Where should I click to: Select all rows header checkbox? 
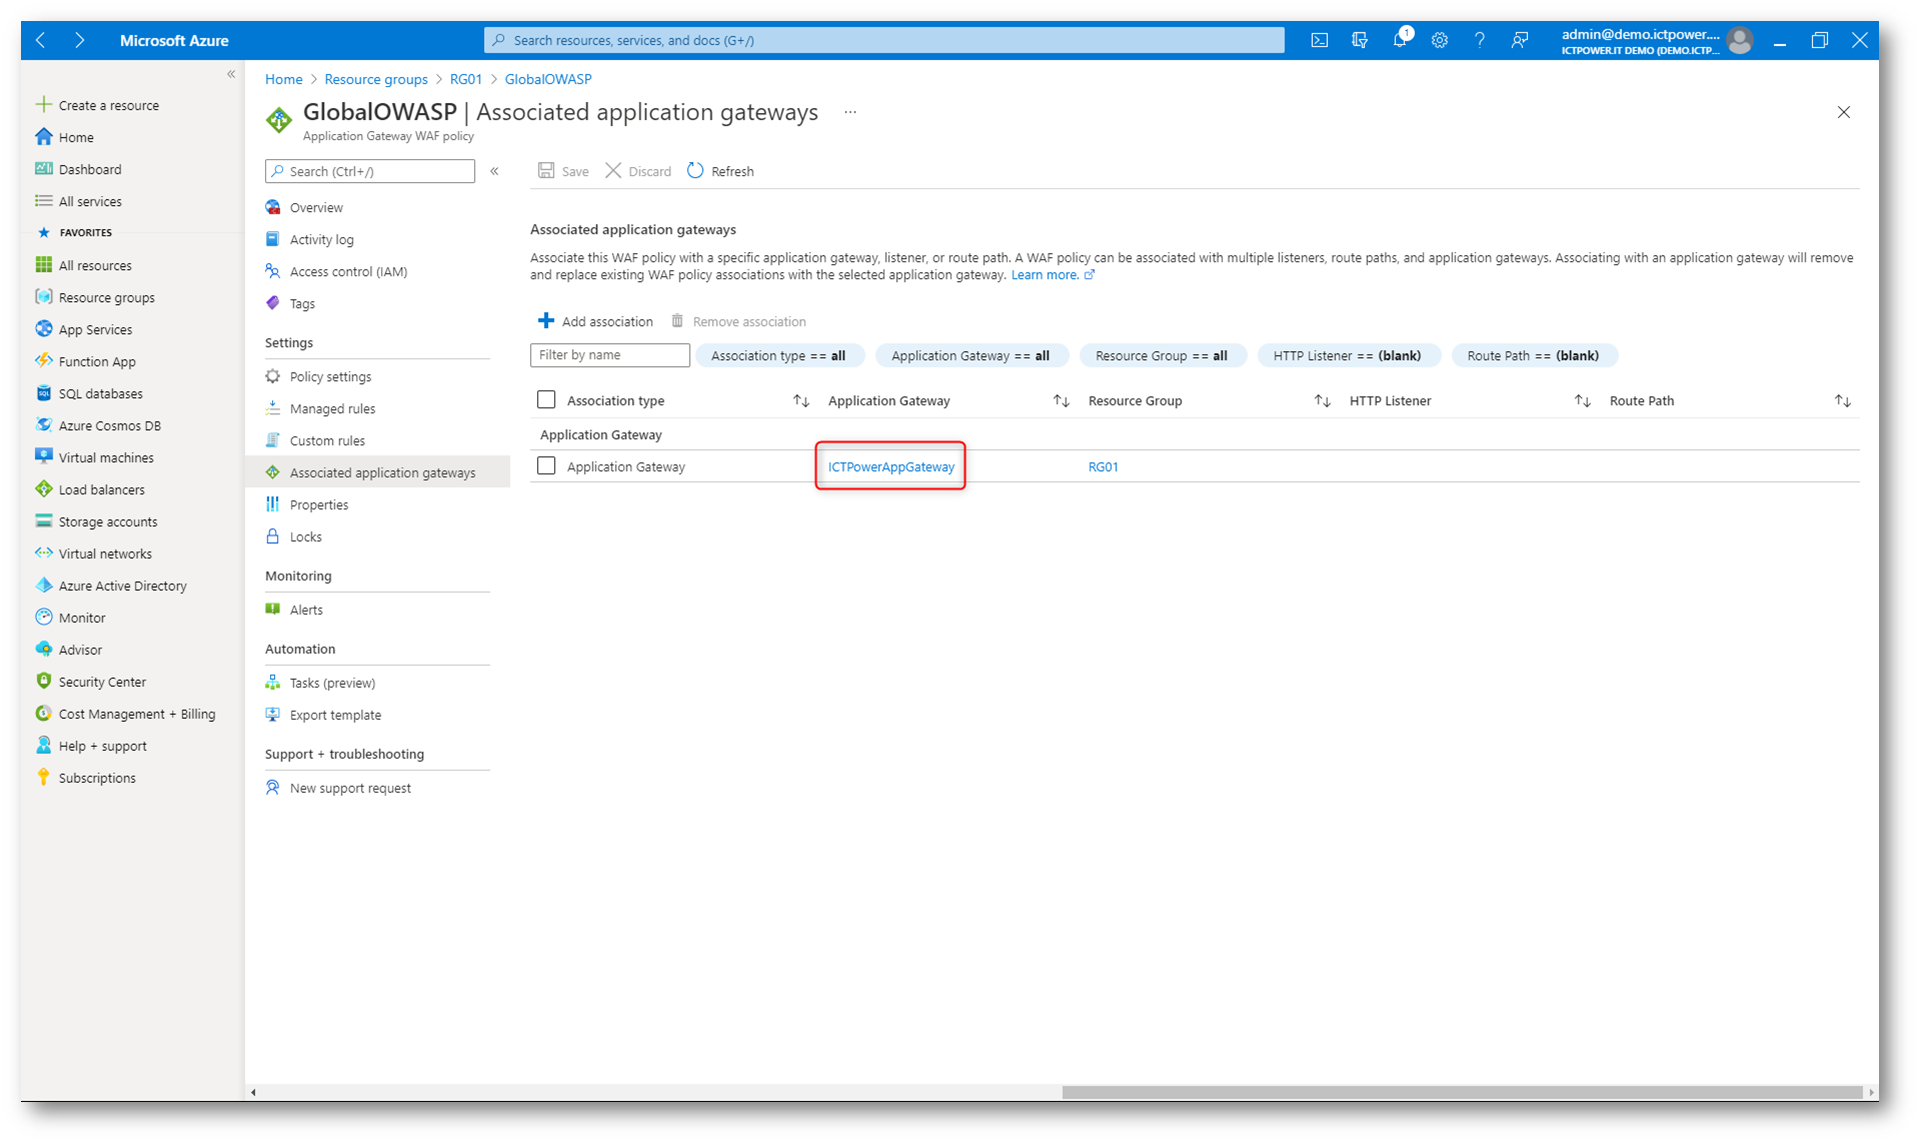point(546,400)
